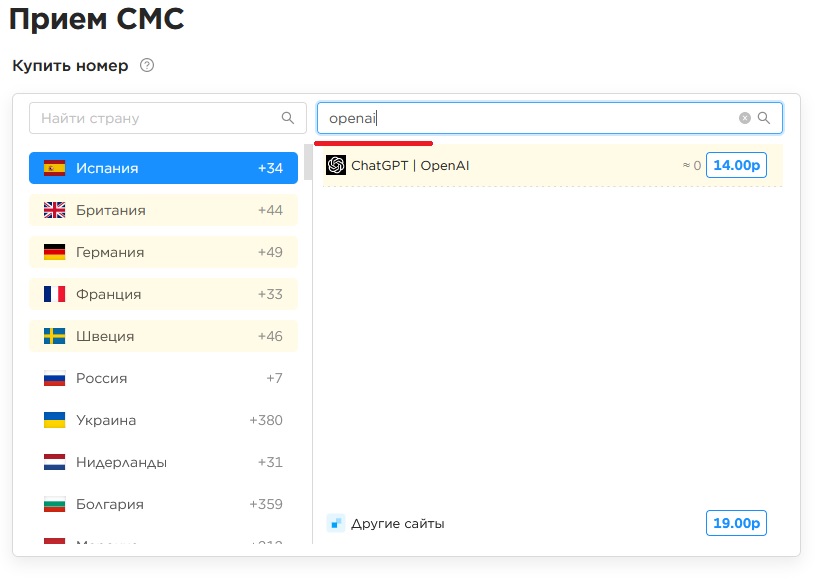
Task: Click the service search magnifier icon
Action: (764, 118)
